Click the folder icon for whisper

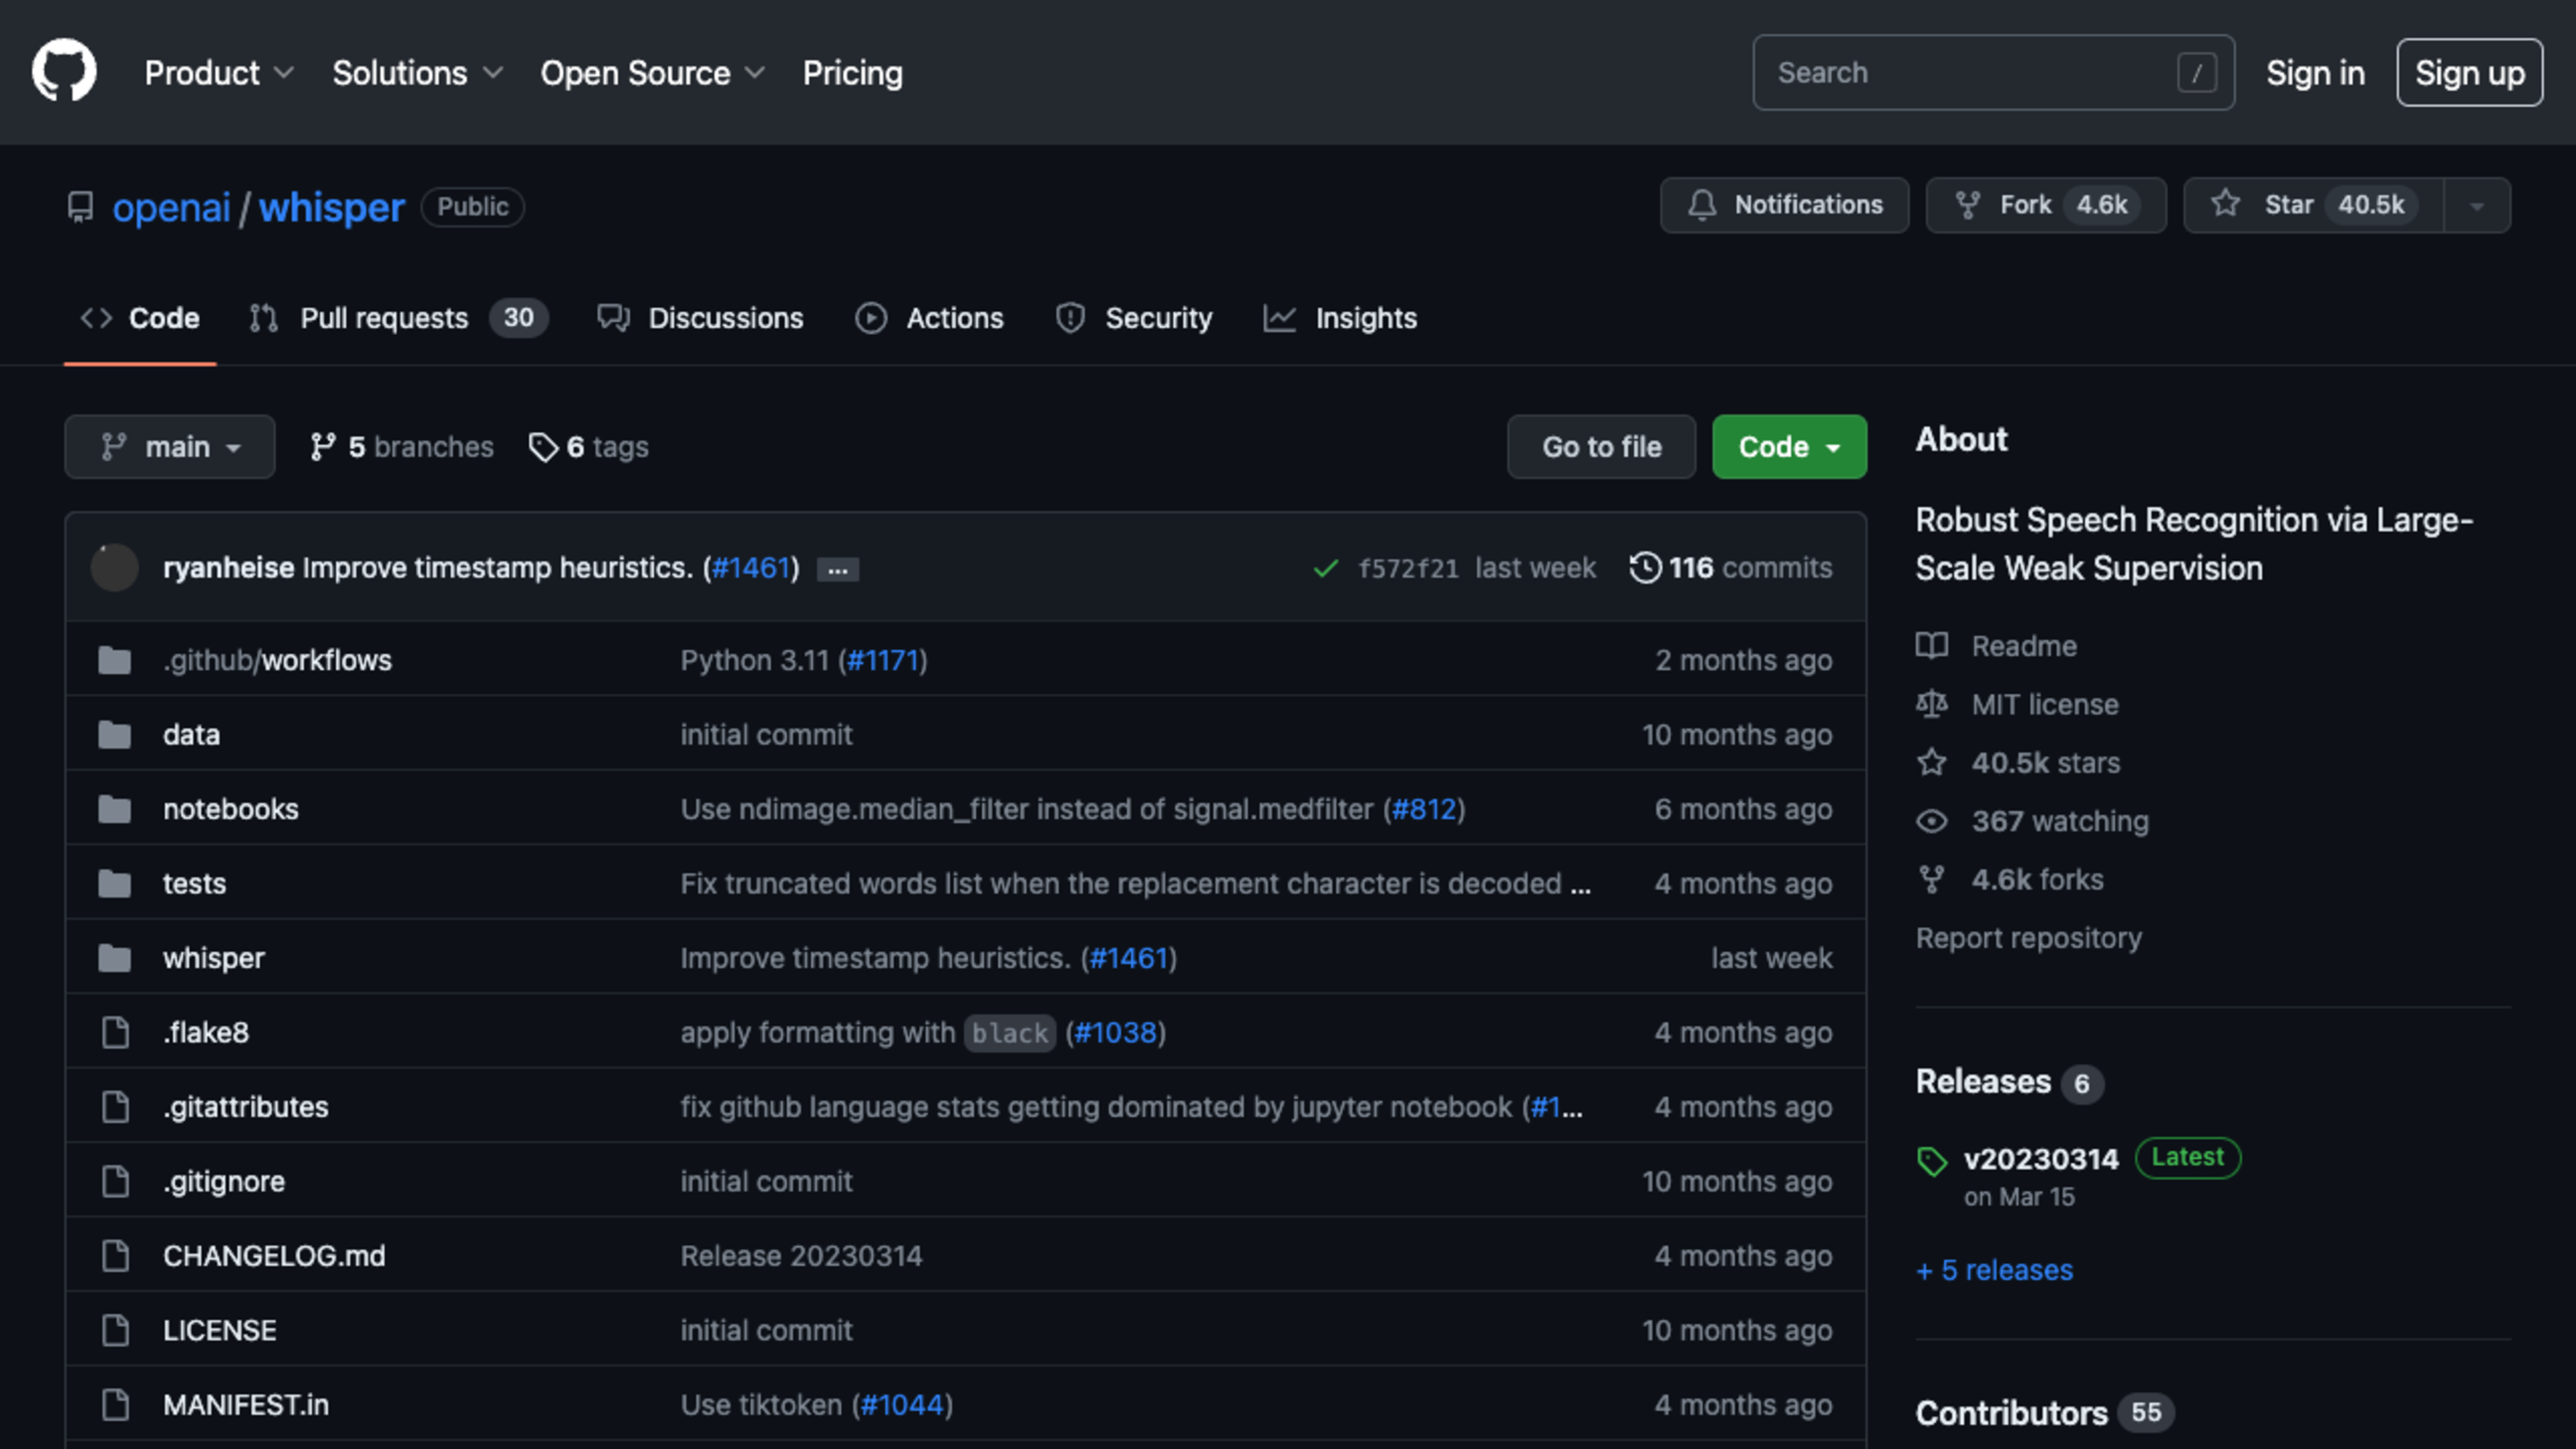pyautogui.click(x=115, y=958)
